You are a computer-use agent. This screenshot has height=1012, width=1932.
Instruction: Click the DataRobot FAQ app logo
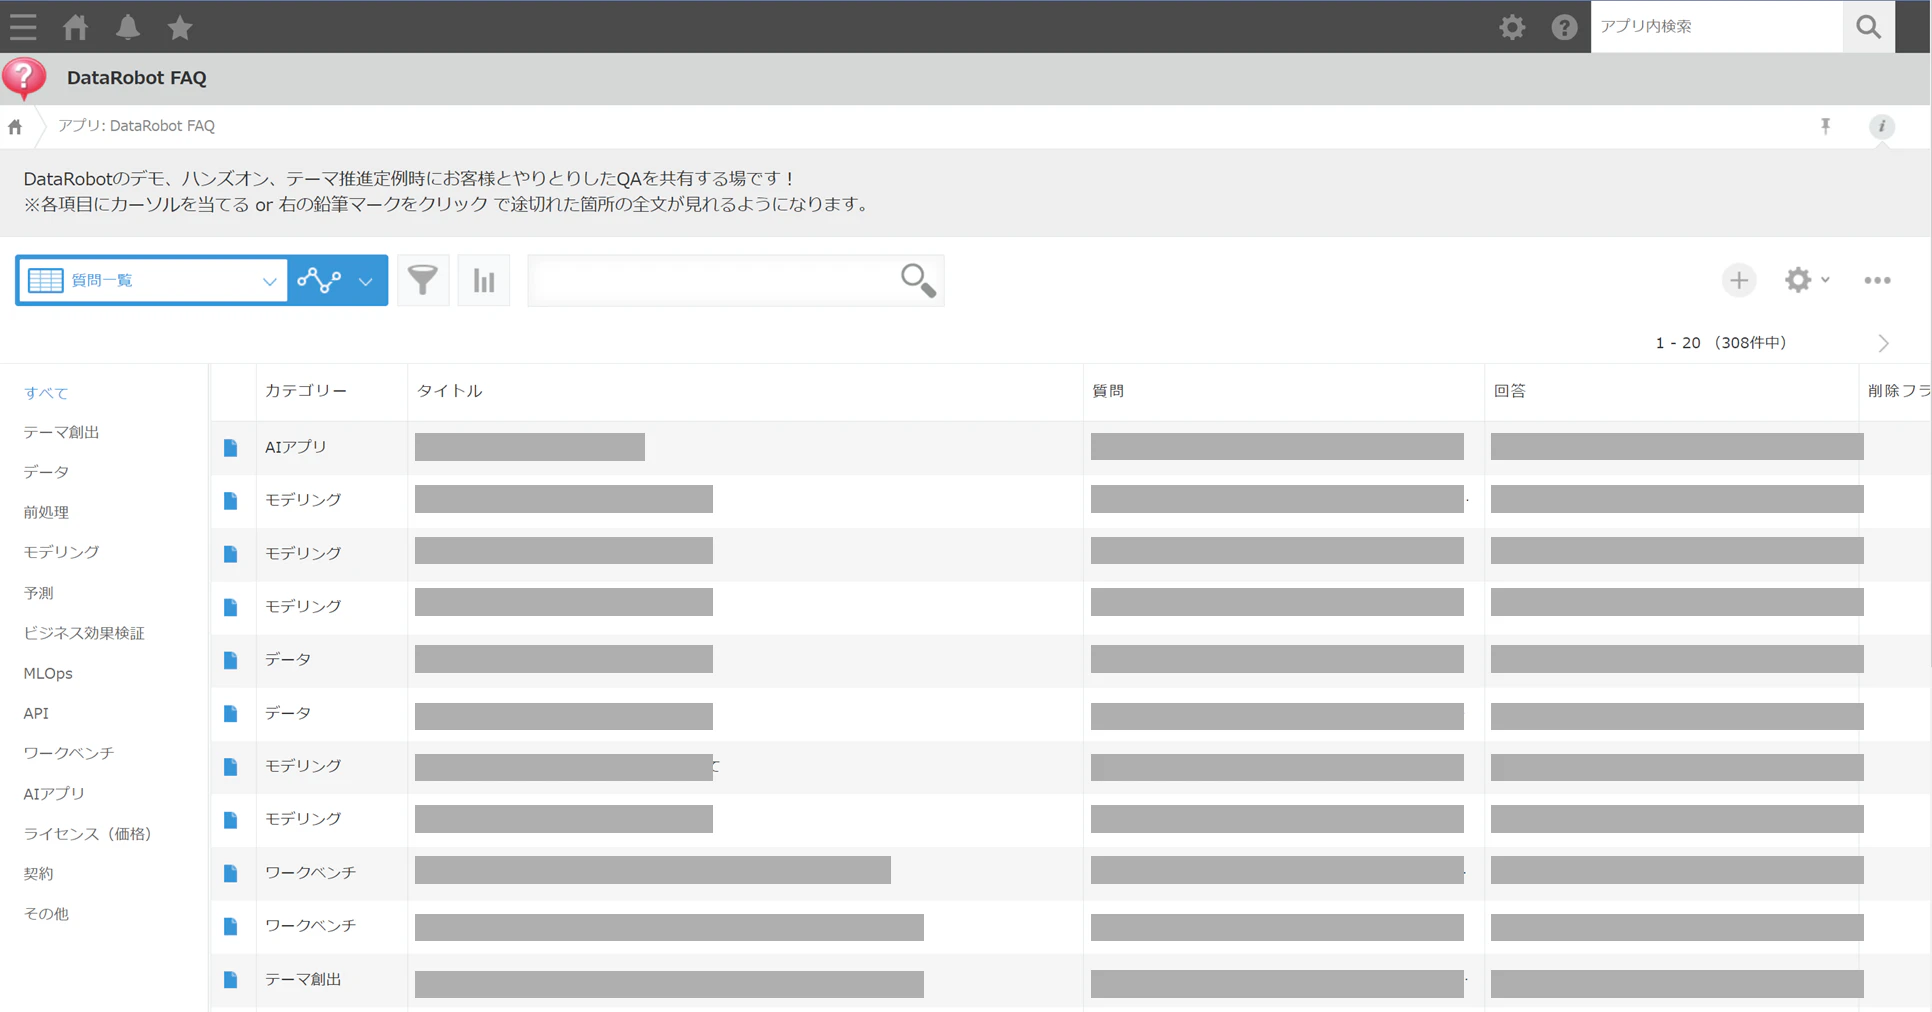point(24,78)
